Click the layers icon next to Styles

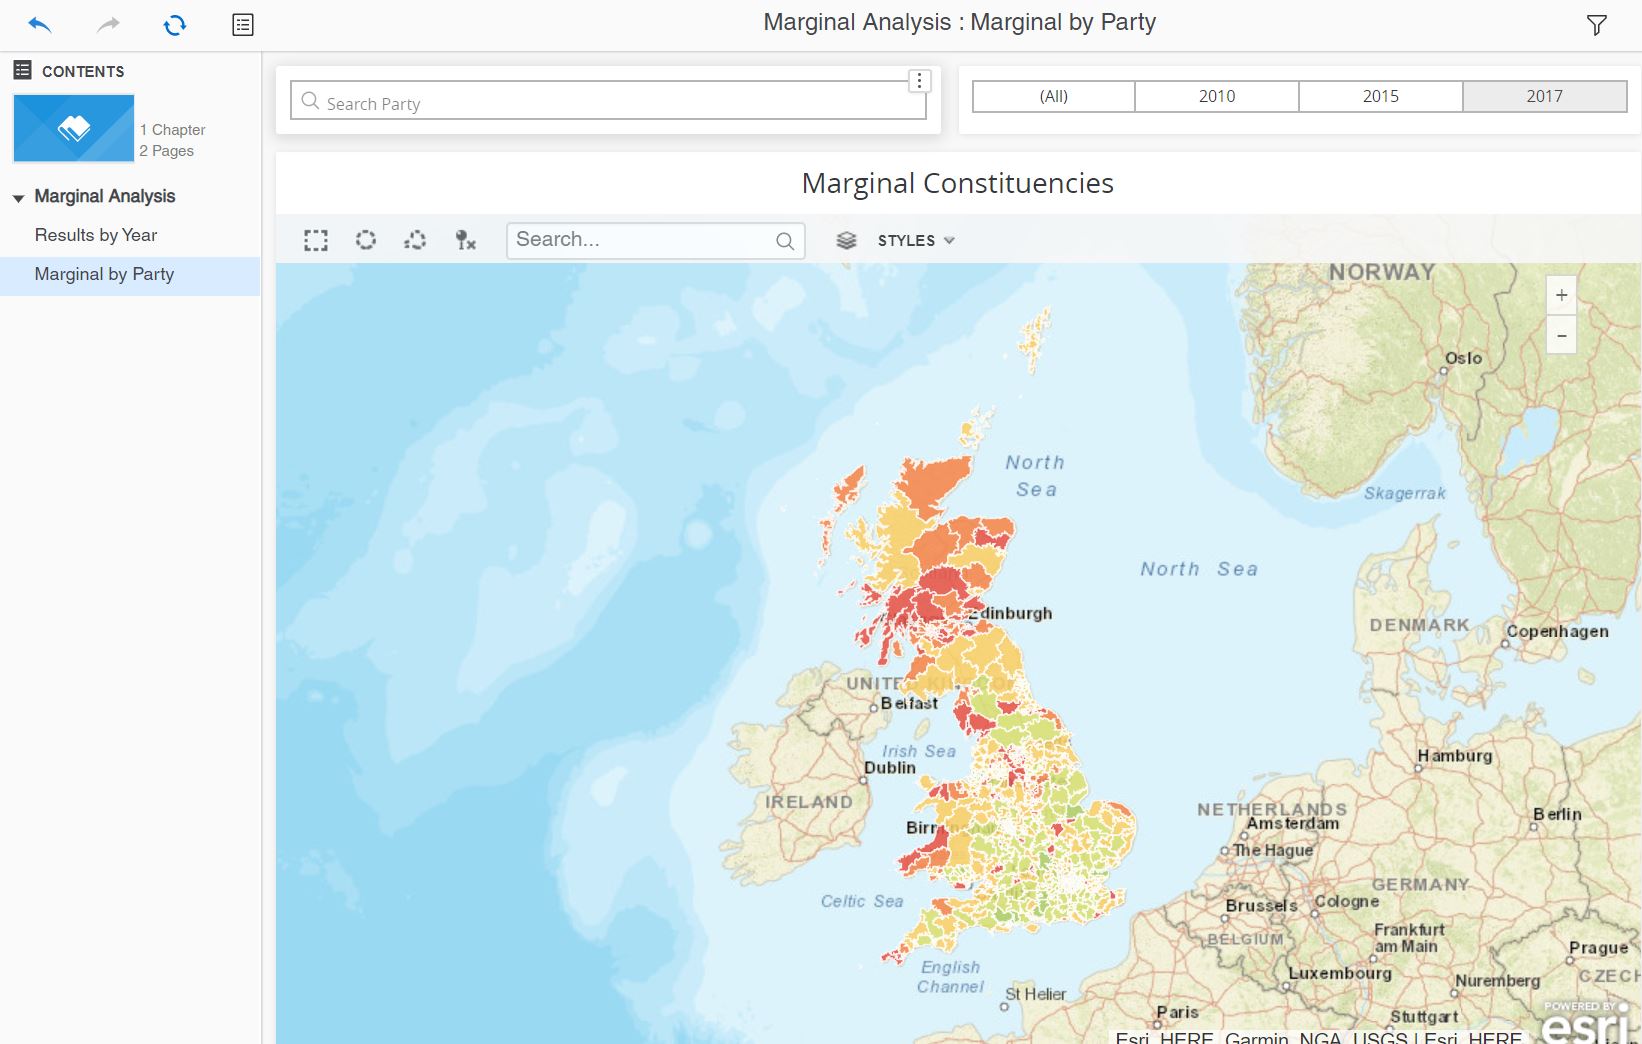click(x=846, y=240)
